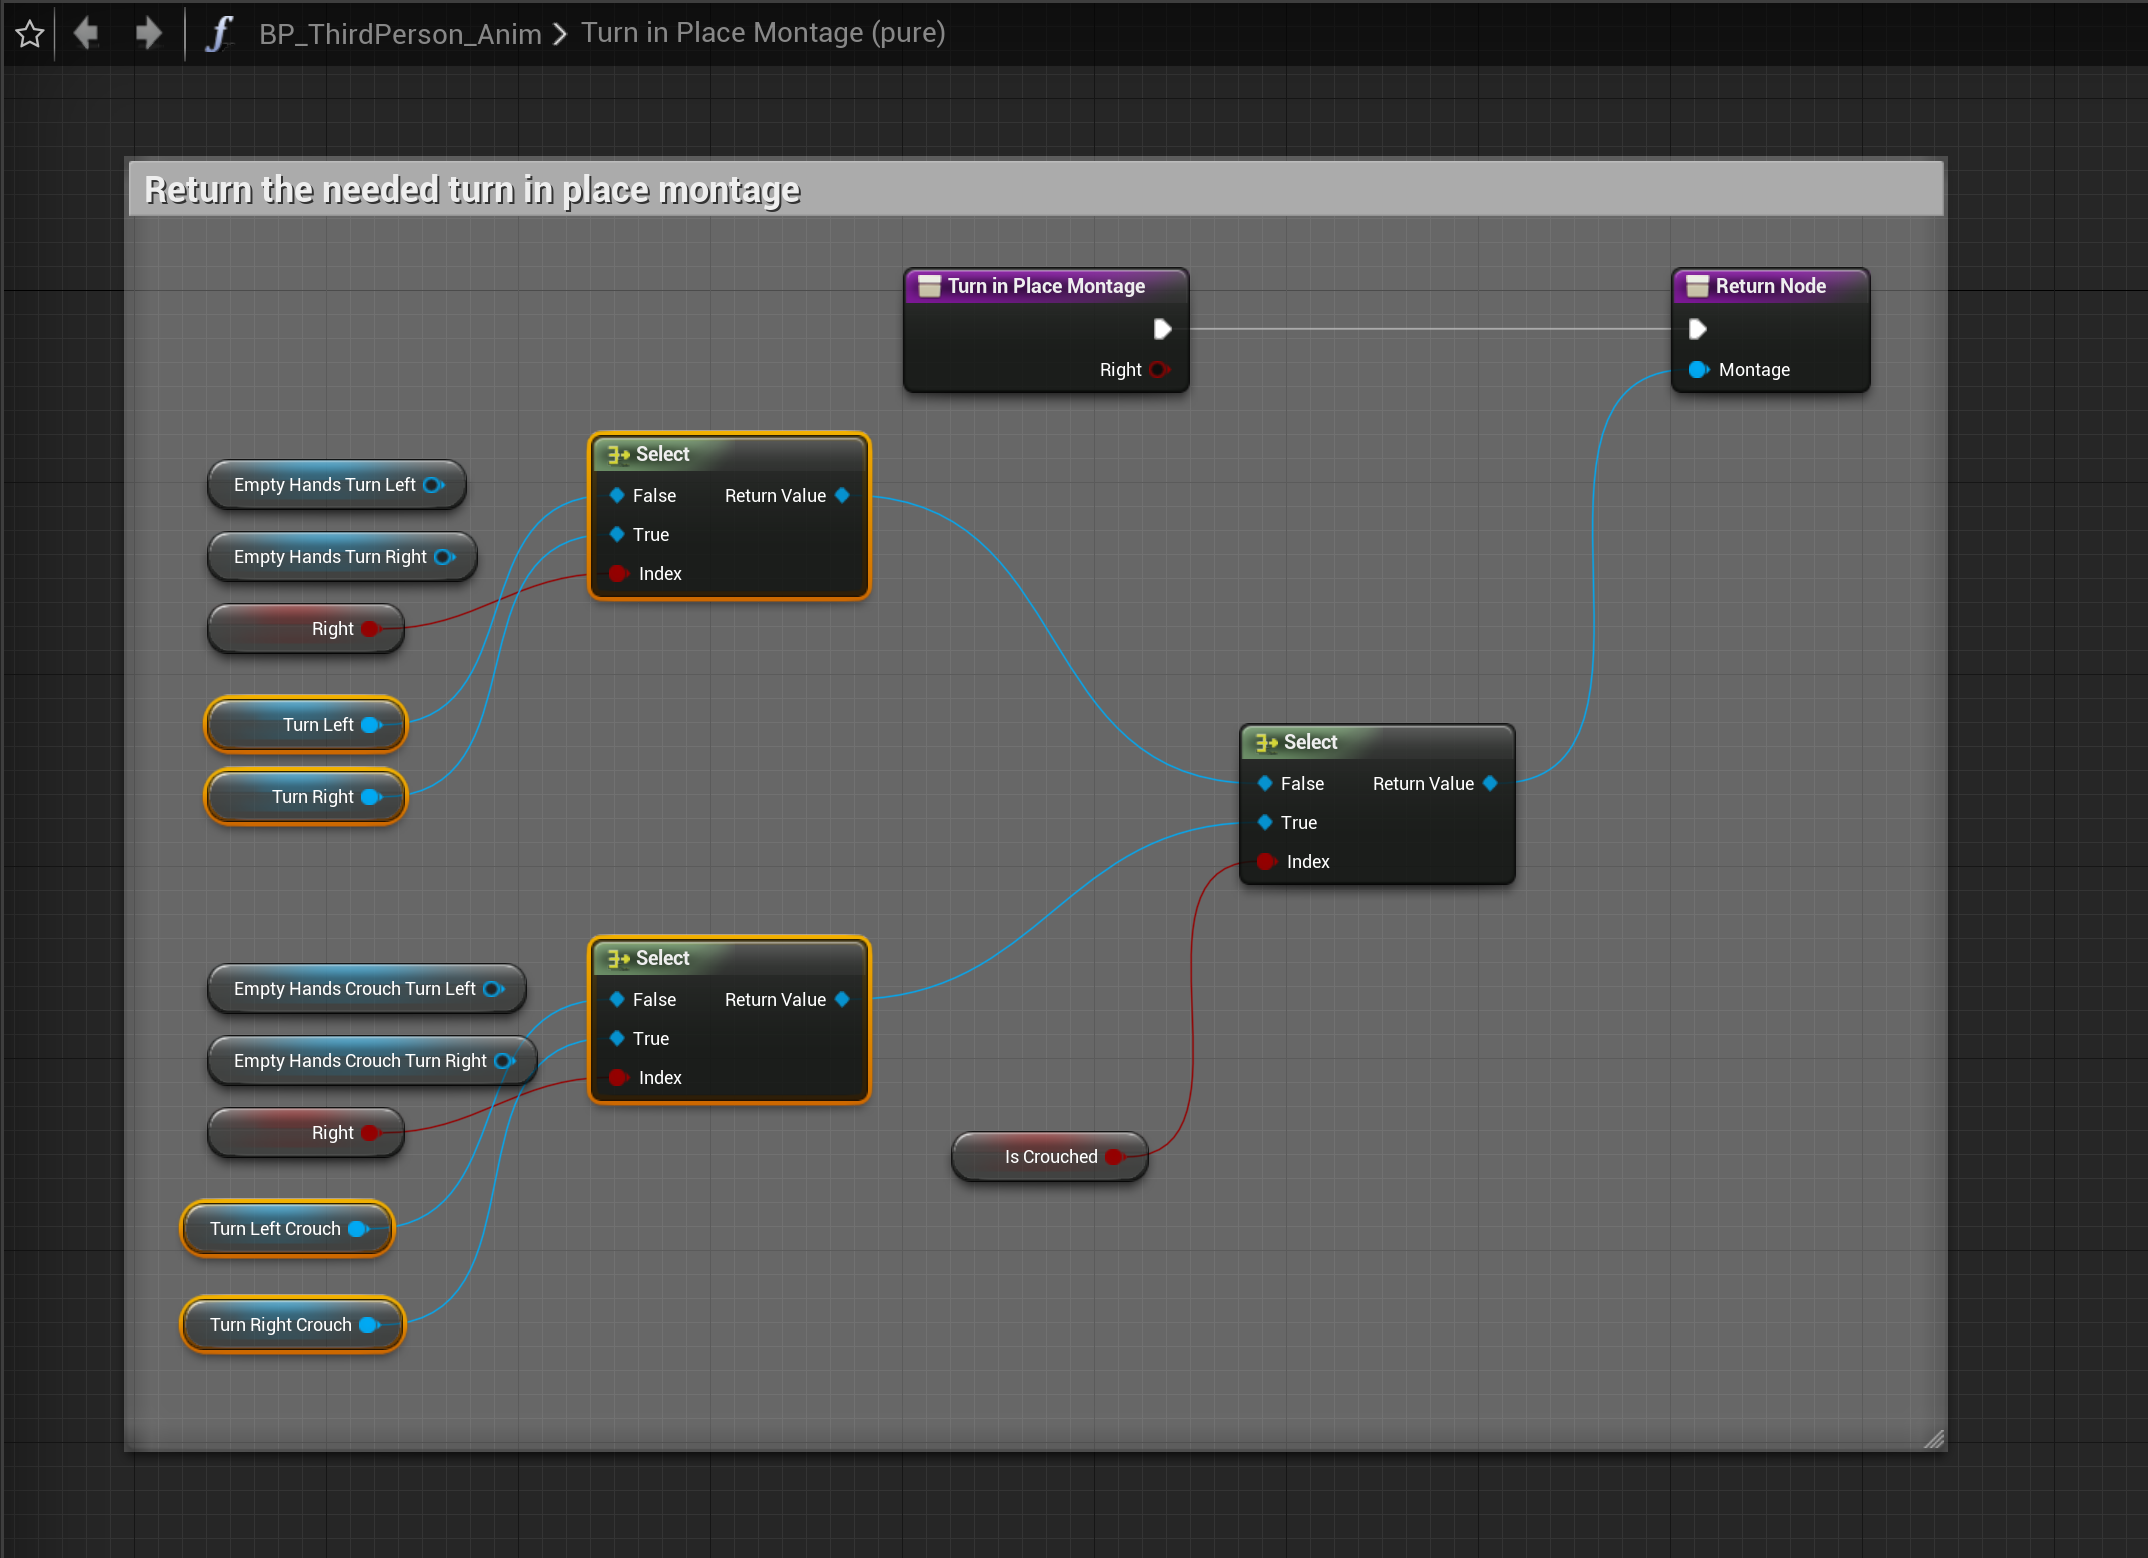Click Return Value pin of bottom Select node
This screenshot has height=1558, width=2148.
[842, 999]
